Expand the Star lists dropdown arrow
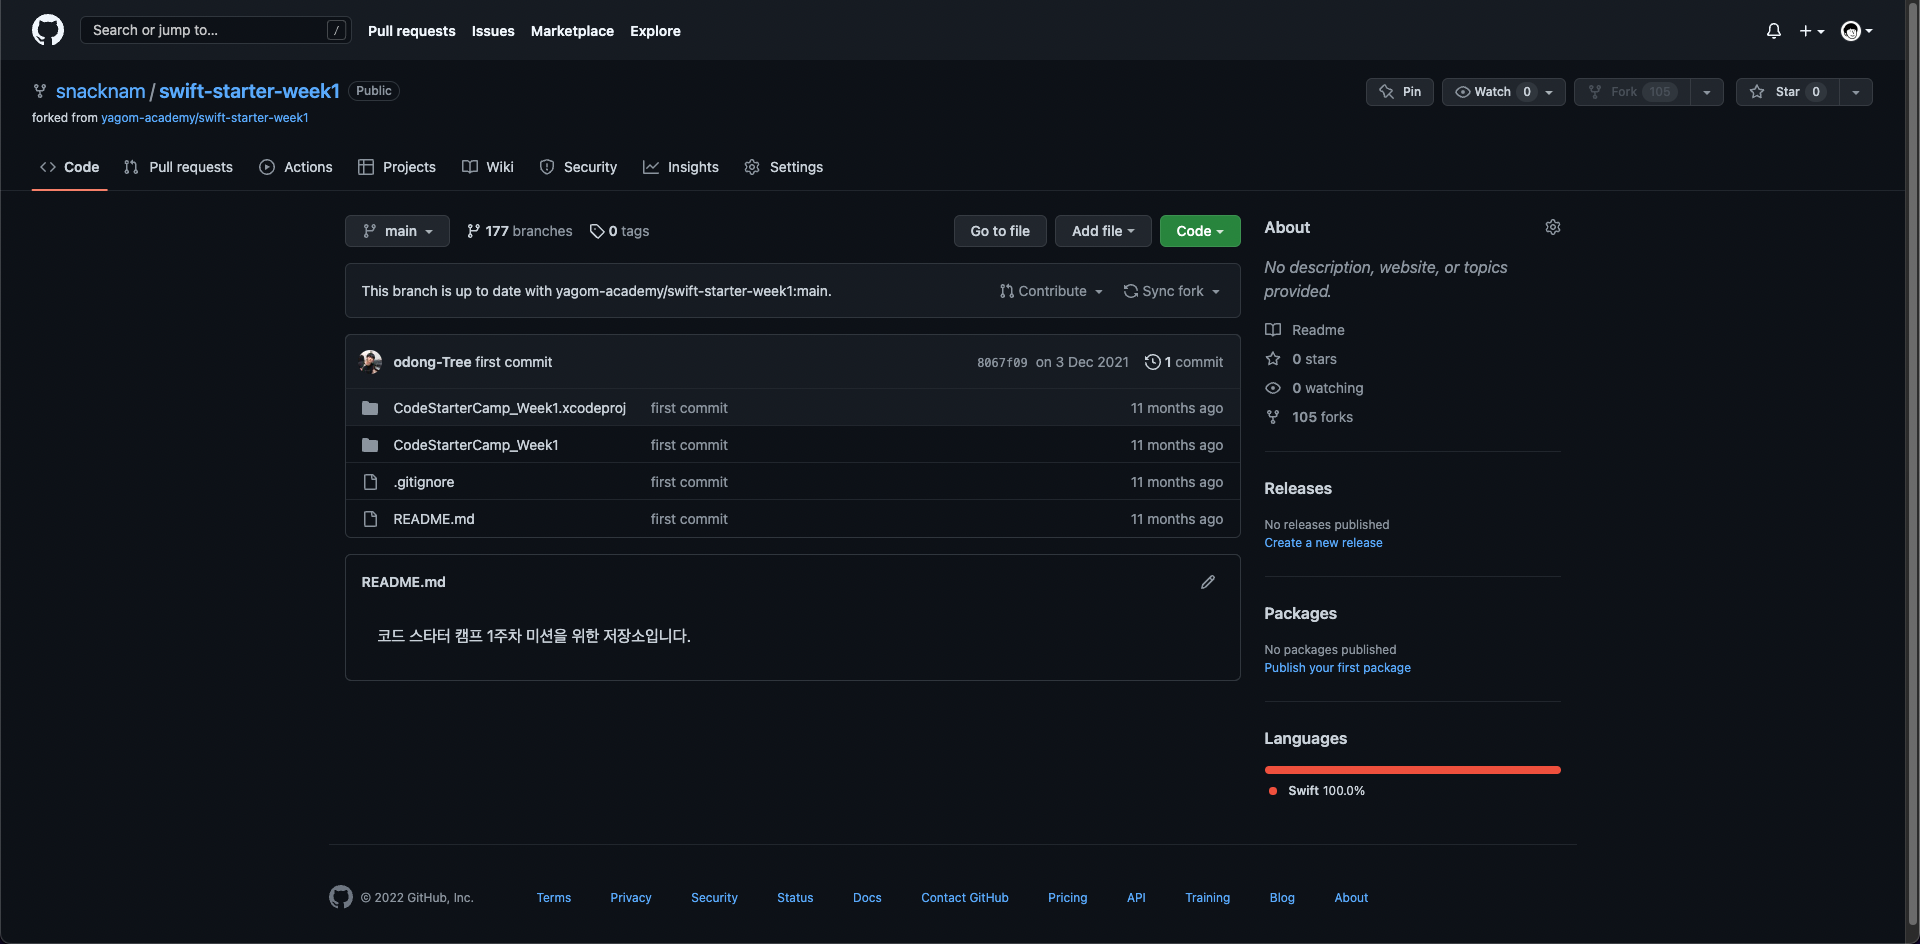This screenshot has width=1920, height=944. [x=1856, y=92]
